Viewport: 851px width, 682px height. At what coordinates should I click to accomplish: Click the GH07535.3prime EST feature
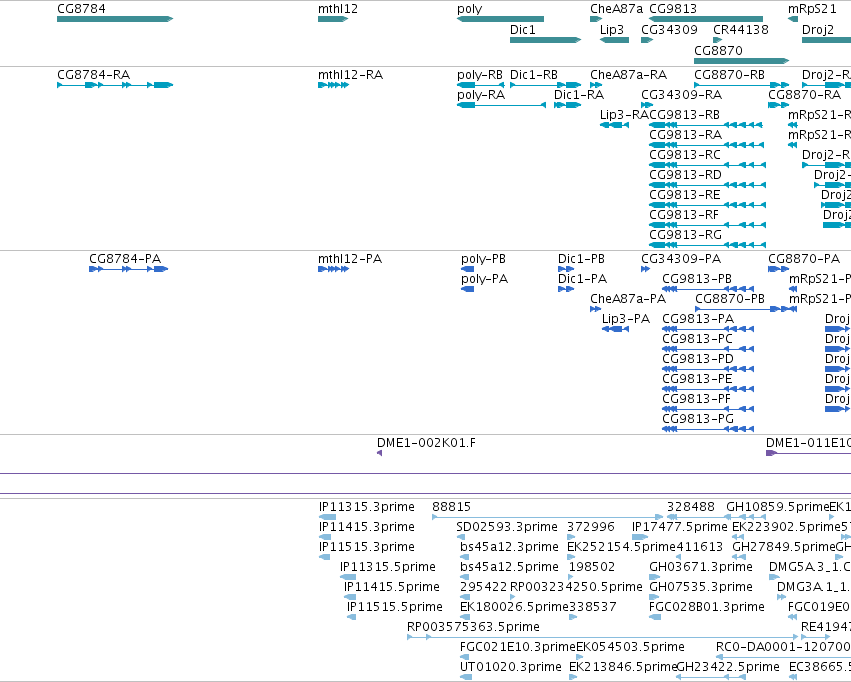point(654,597)
